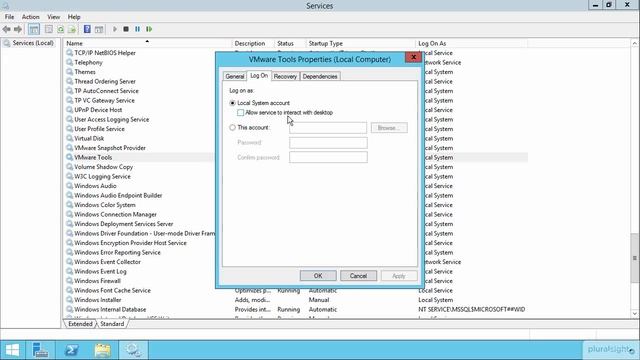Click the Back arrow toolbar icon
This screenshot has width=640, height=360.
pyautogui.click(x=7, y=29)
